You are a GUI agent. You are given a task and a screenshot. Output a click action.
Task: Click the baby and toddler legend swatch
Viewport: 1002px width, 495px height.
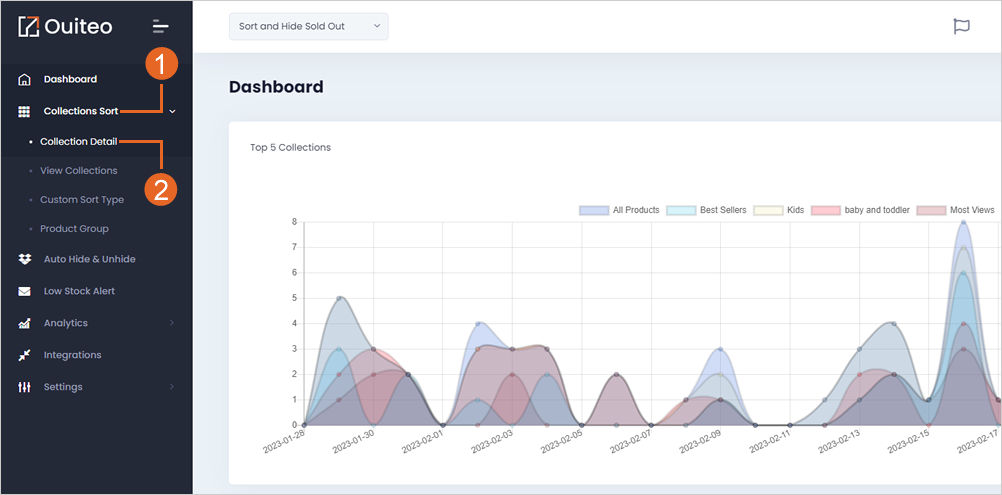pyautogui.click(x=826, y=210)
